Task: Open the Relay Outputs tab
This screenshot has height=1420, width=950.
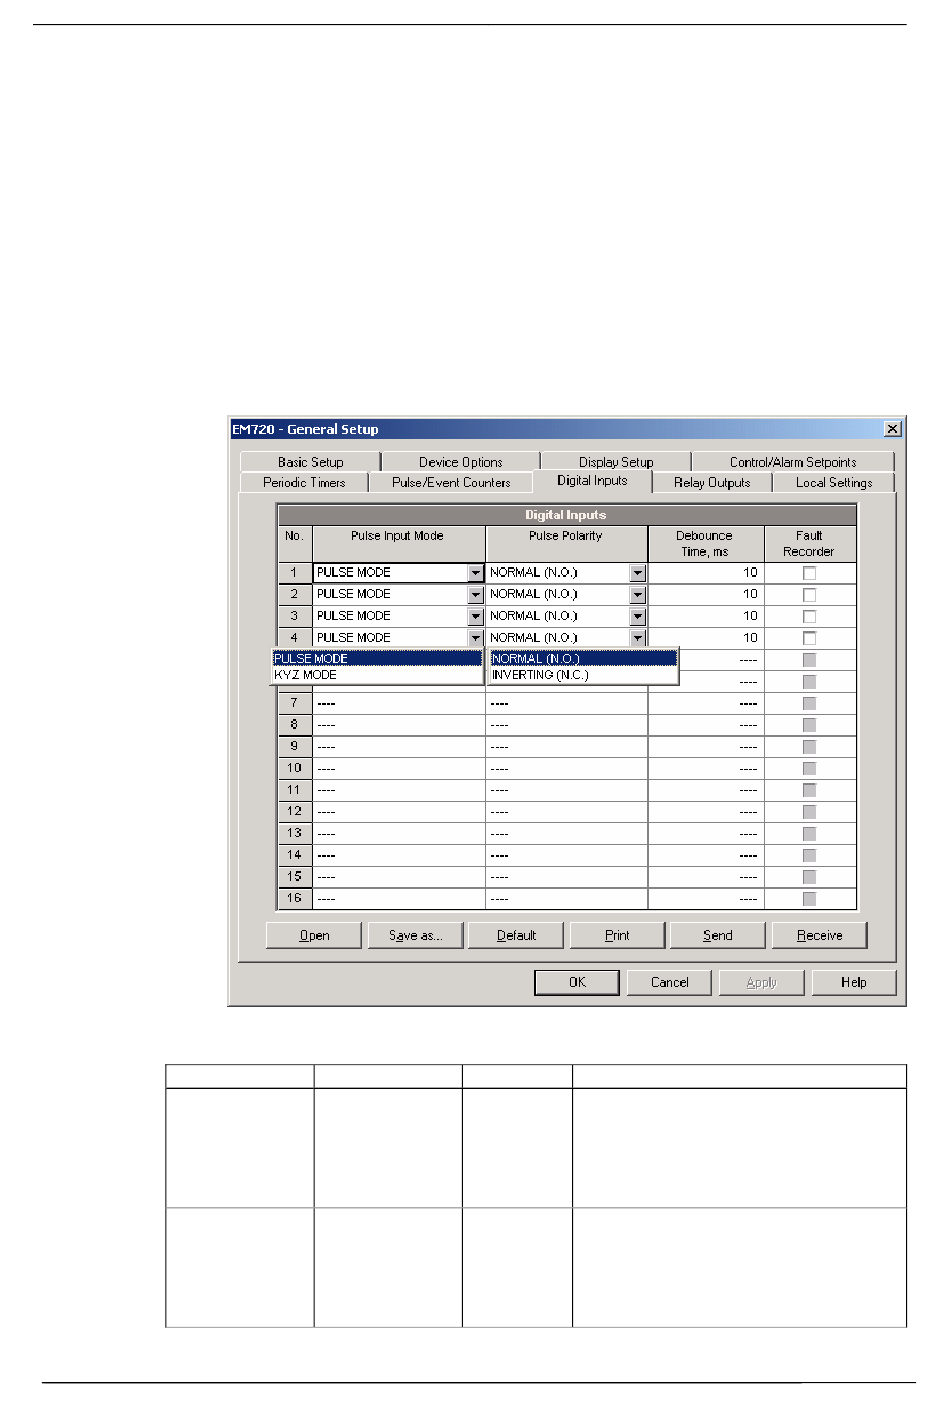Action: point(712,482)
